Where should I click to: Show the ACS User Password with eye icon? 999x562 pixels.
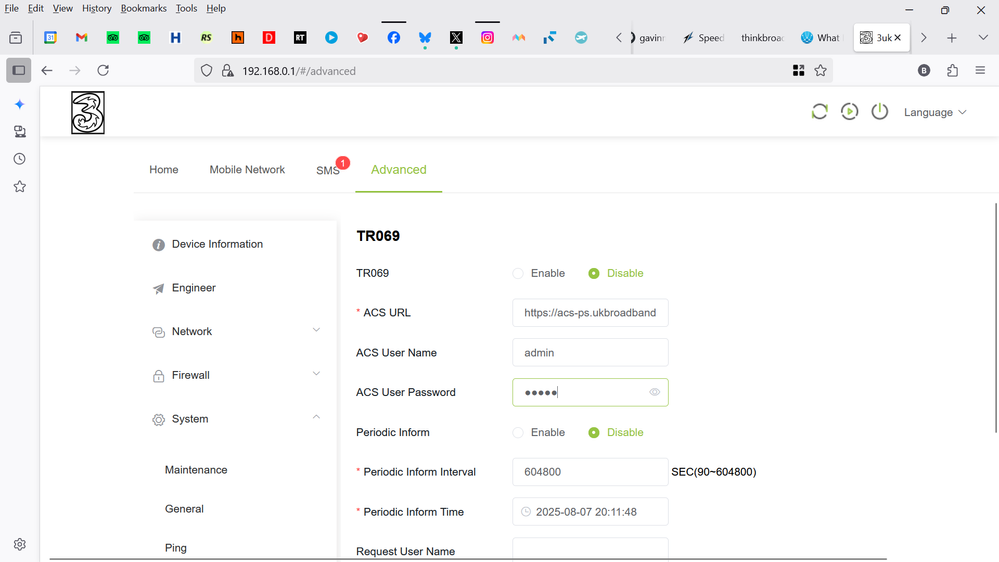[654, 393]
